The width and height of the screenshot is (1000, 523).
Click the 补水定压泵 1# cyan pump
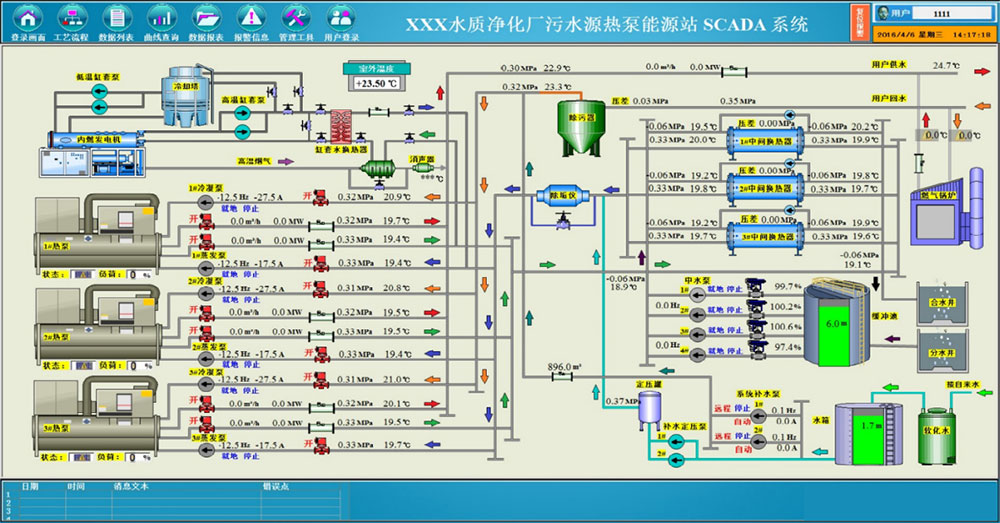676,441
